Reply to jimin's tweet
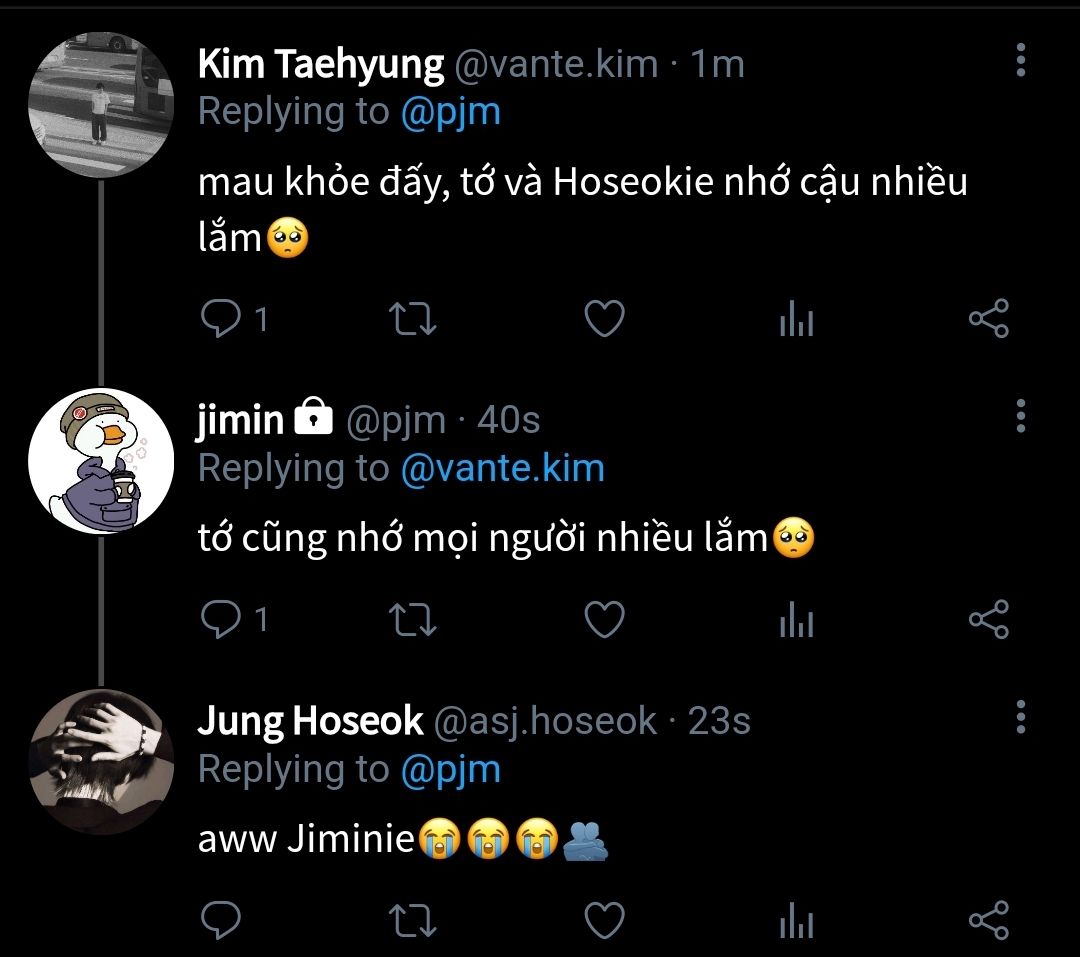The height and width of the screenshot is (957, 1080). point(218,620)
